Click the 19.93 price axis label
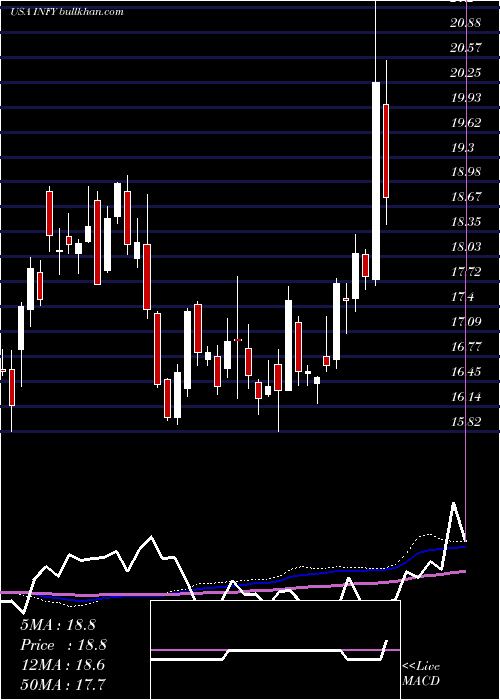The height and width of the screenshot is (700, 500). [466, 97]
